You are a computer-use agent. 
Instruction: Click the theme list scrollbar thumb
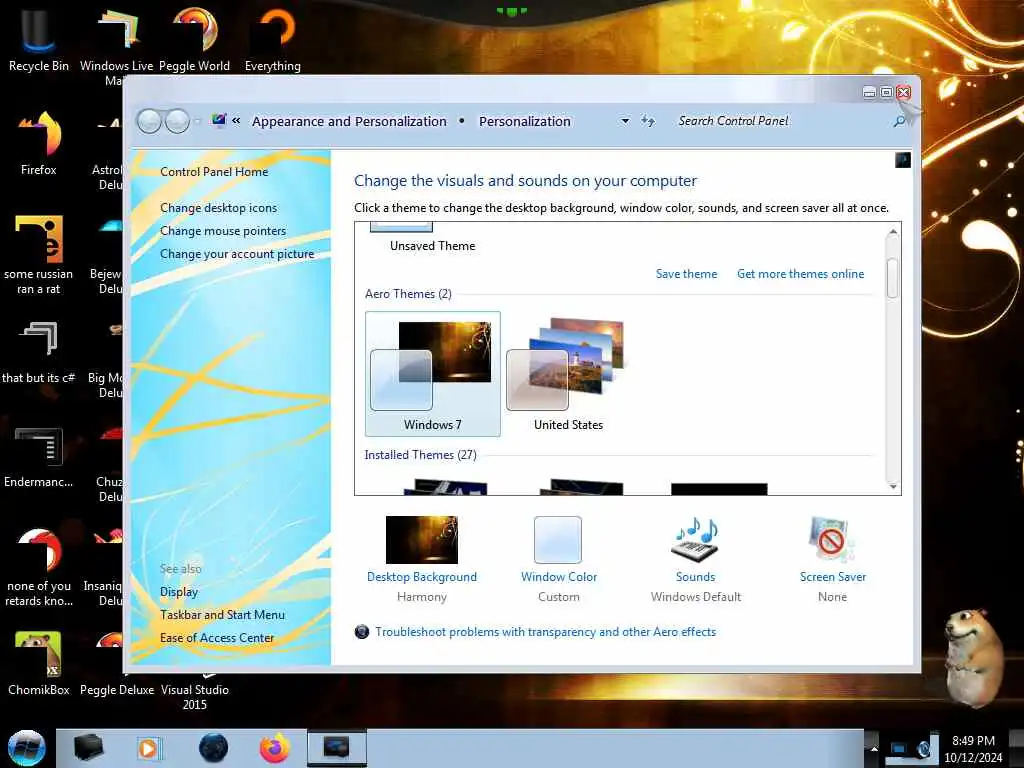(893, 279)
